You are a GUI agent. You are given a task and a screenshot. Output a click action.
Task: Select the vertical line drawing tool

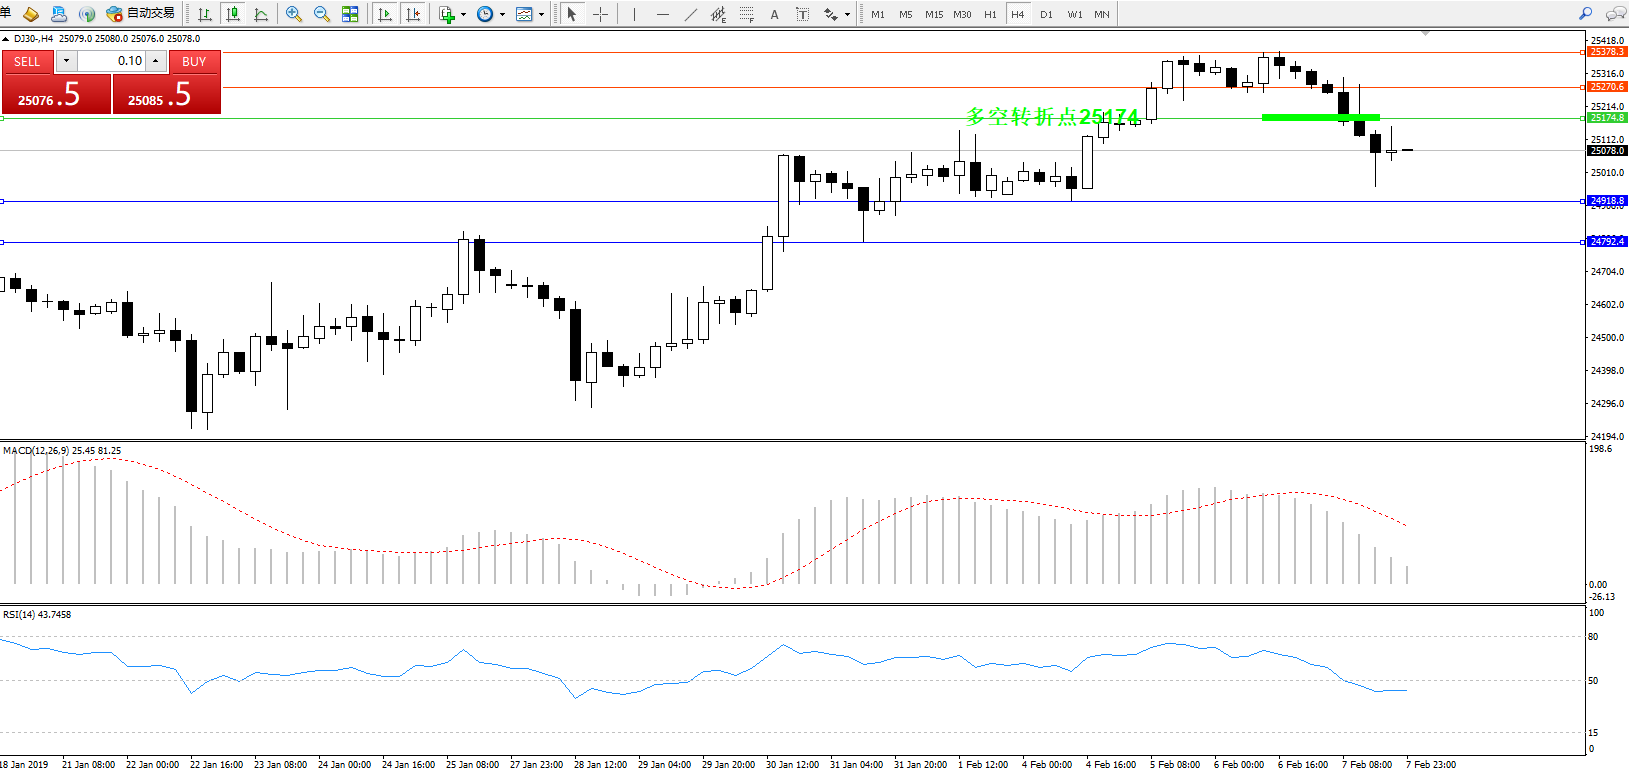(634, 14)
